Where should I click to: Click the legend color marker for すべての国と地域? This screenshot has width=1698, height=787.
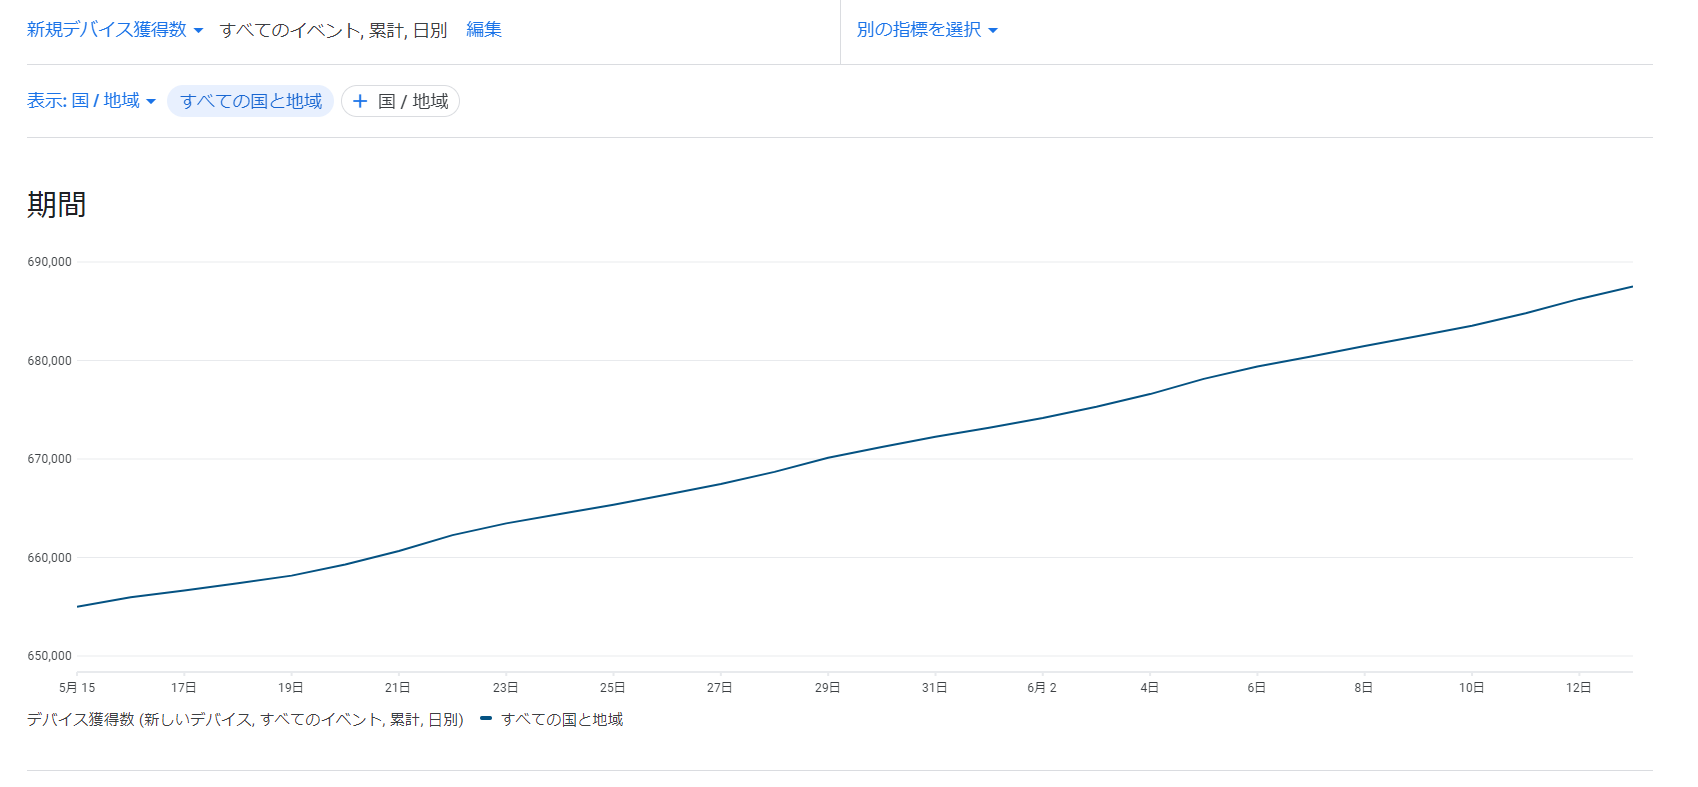pyautogui.click(x=486, y=719)
